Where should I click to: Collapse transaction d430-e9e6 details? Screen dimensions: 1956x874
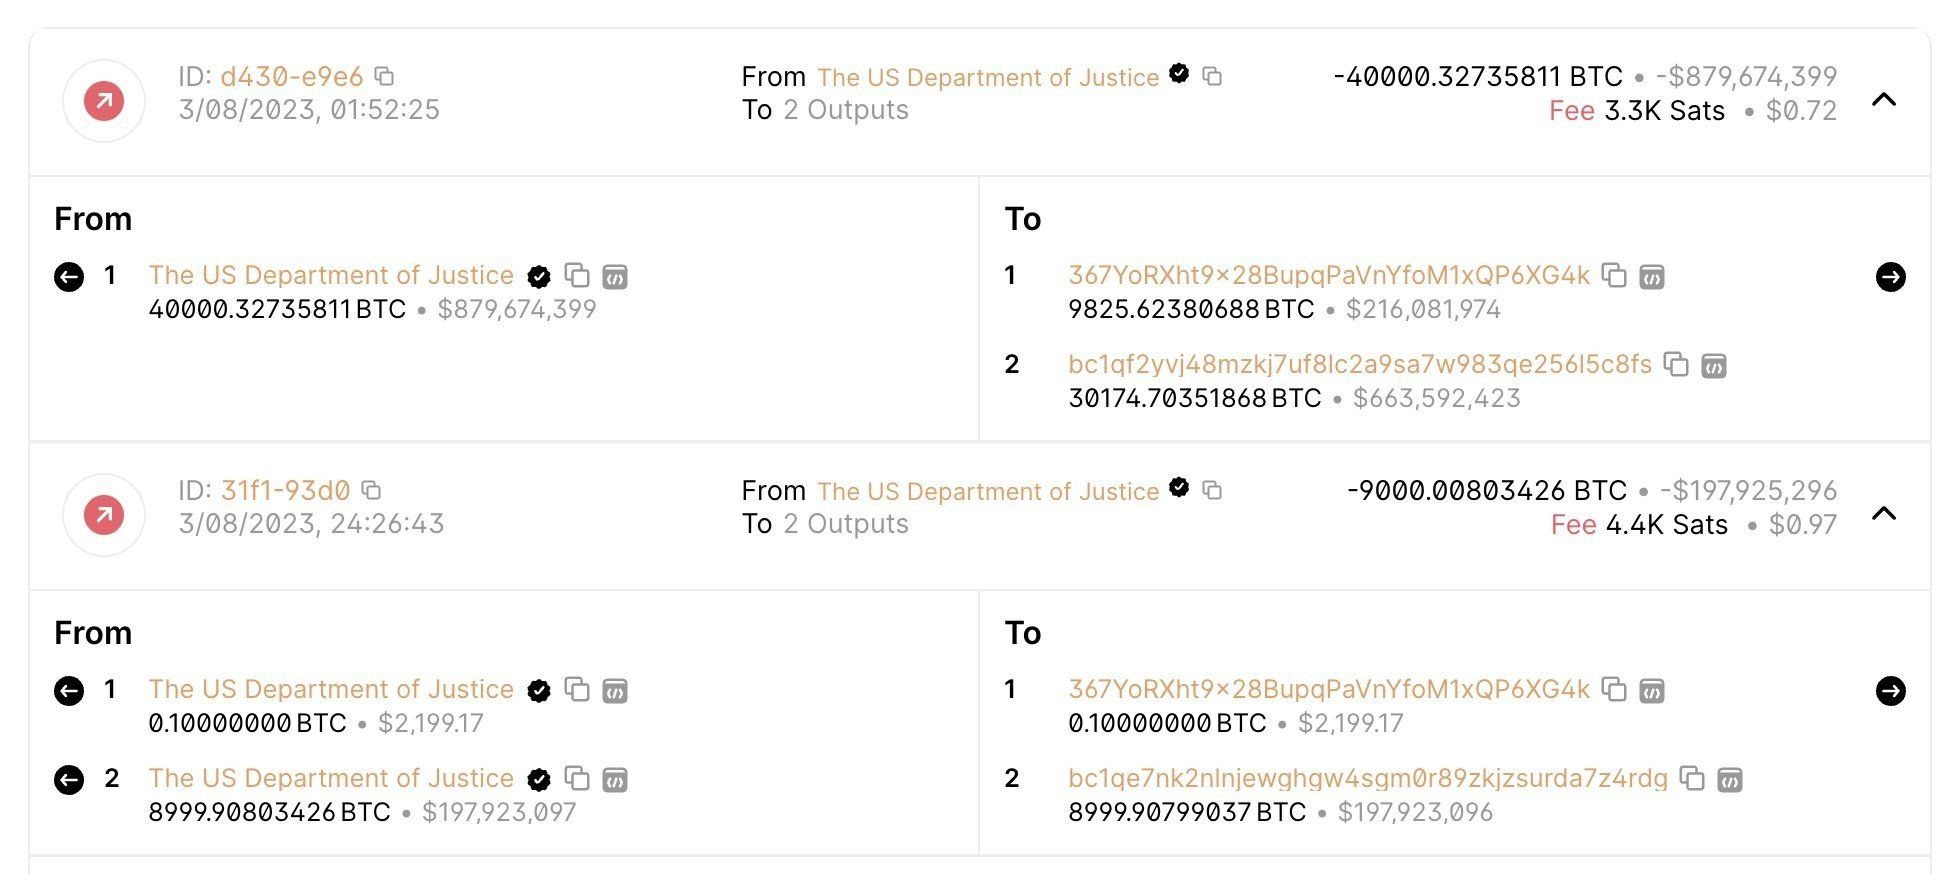point(1884,99)
